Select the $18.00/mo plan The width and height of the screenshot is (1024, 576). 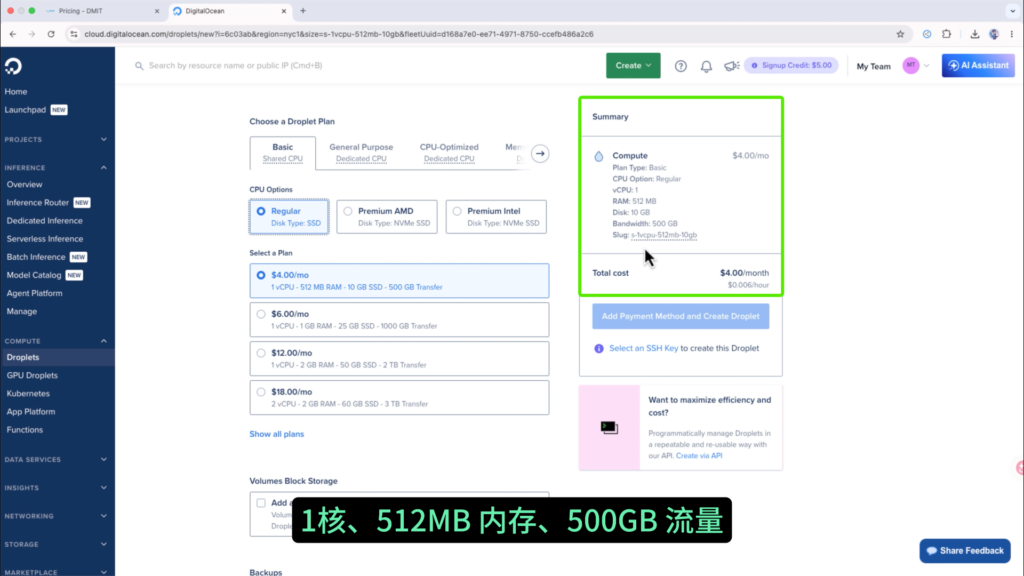click(399, 398)
